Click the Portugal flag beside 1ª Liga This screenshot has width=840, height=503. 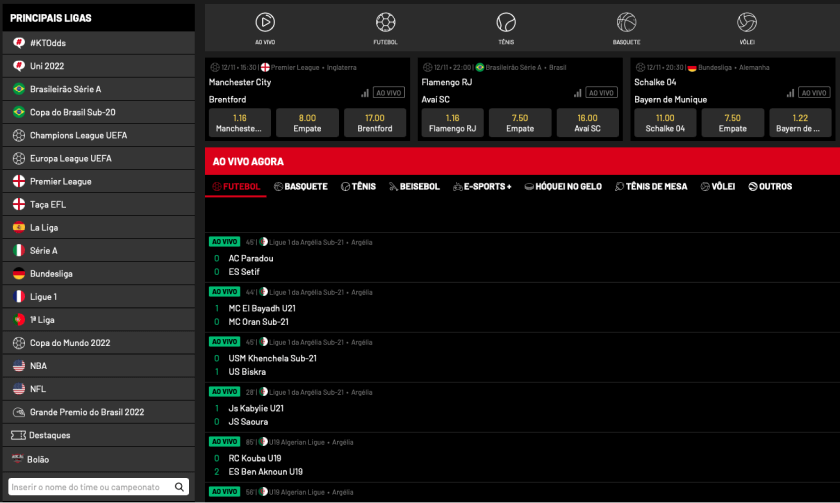pos(19,319)
